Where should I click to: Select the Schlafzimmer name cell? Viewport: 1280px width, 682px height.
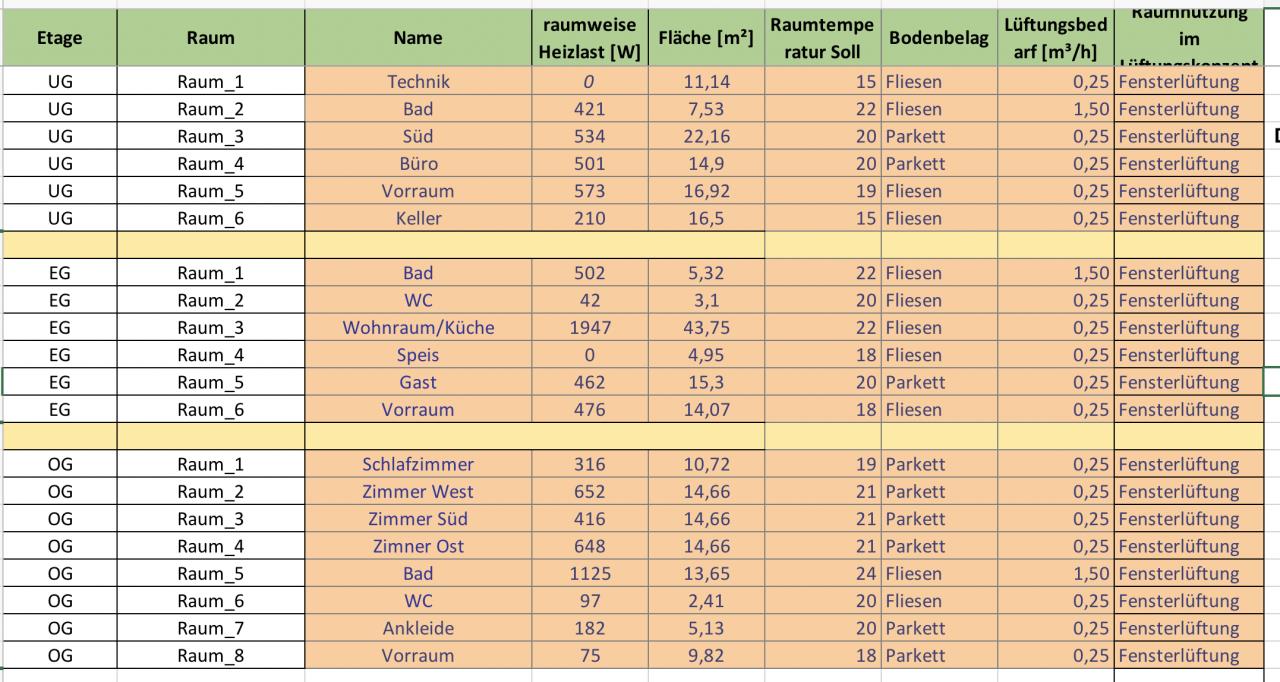(x=418, y=464)
